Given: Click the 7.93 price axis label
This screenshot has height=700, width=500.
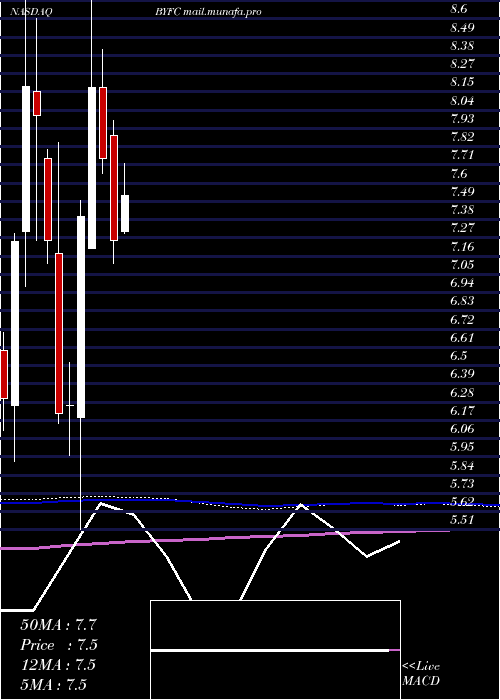Looking at the screenshot, I should (x=462, y=119).
